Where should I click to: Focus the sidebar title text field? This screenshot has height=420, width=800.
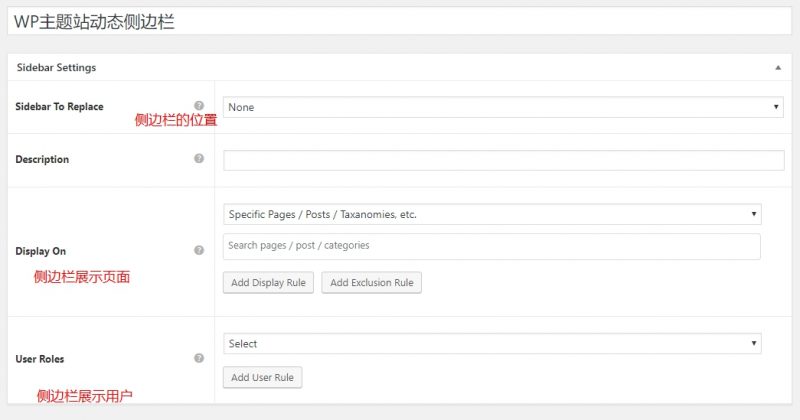pos(400,21)
